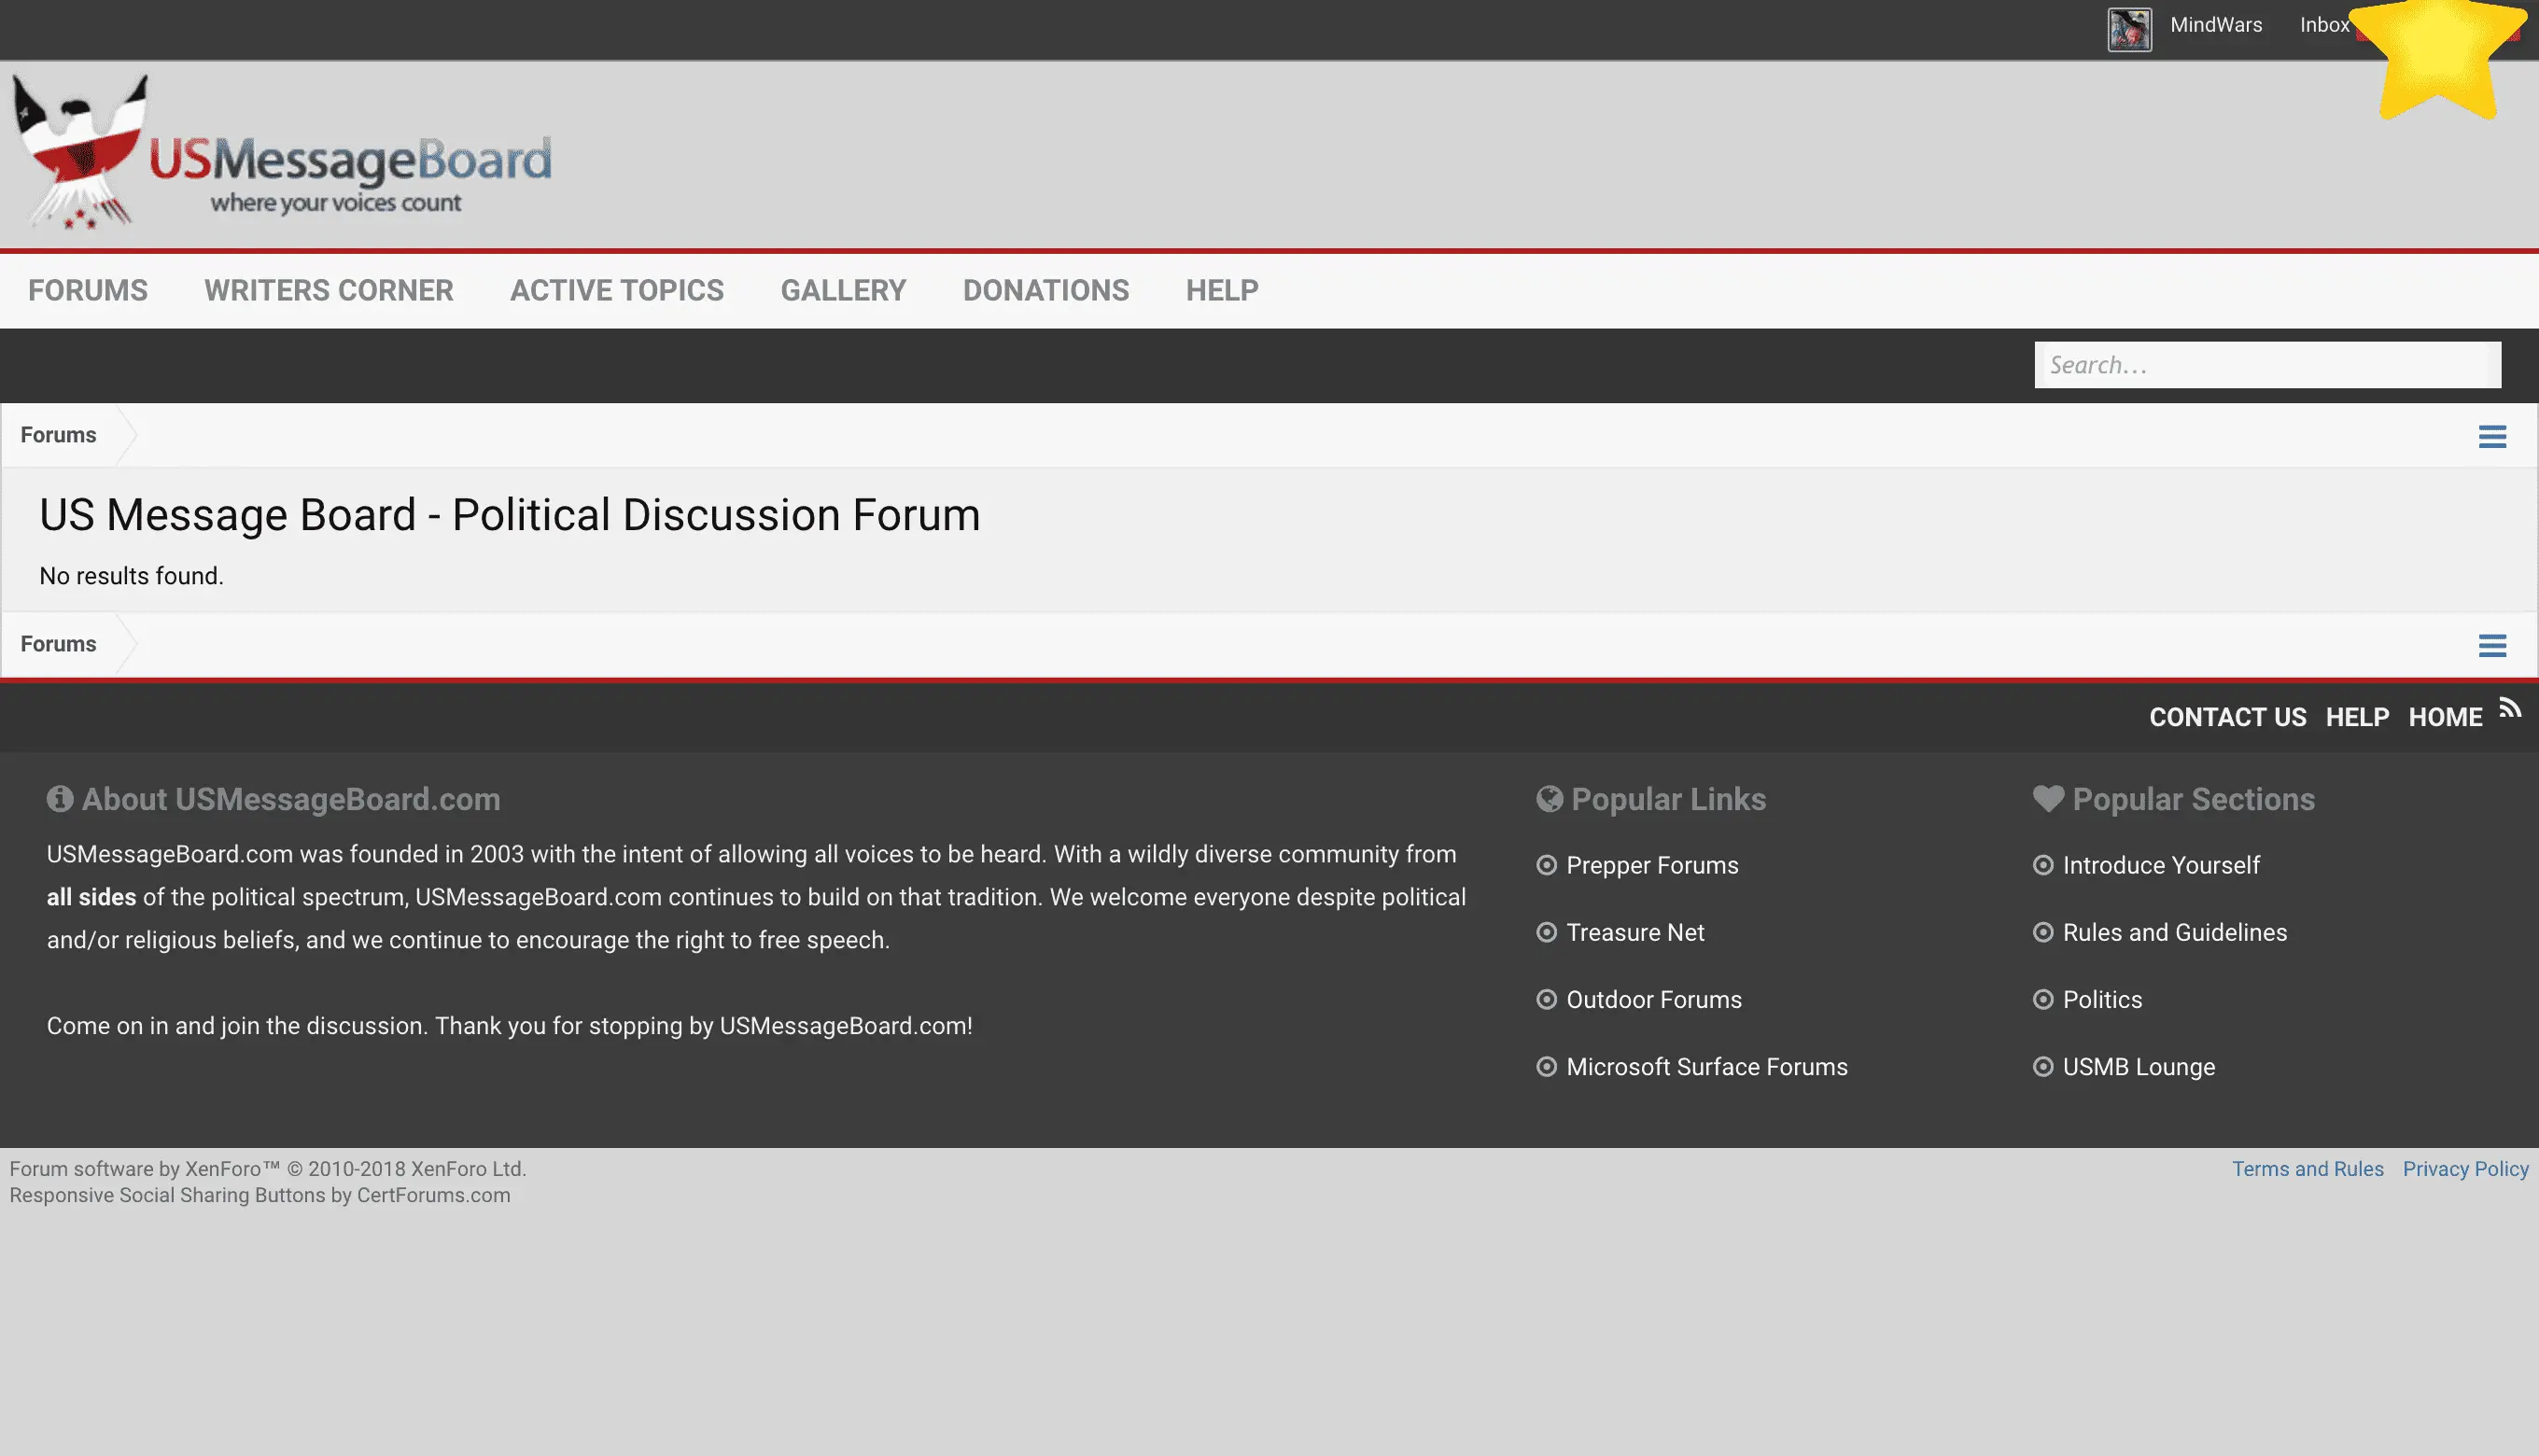This screenshot has height=1456, width=2539.
Task: Open the Gallery tab
Action: coord(843,290)
